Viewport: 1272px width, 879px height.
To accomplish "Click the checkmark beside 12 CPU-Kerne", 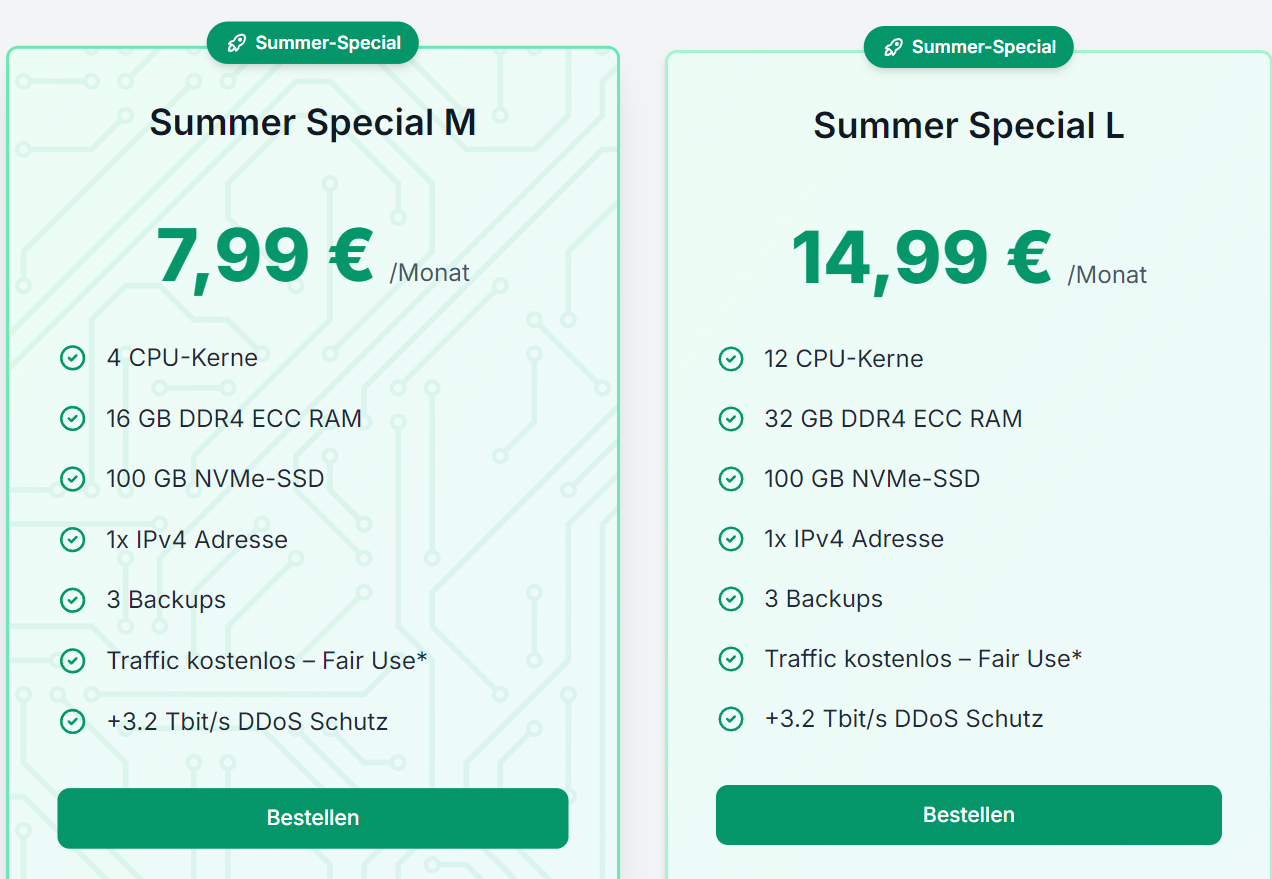I will [x=731, y=359].
